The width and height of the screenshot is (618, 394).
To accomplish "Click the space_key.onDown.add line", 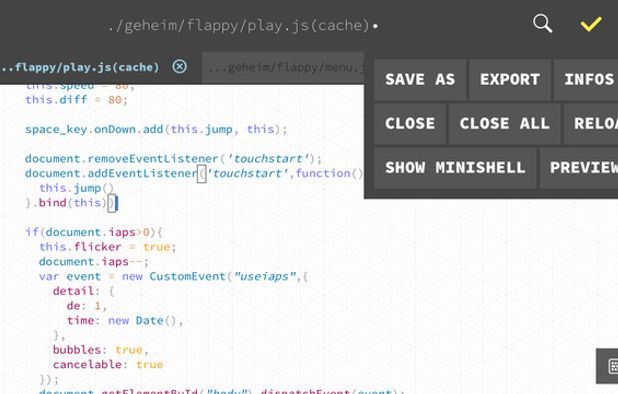I will tap(156, 129).
